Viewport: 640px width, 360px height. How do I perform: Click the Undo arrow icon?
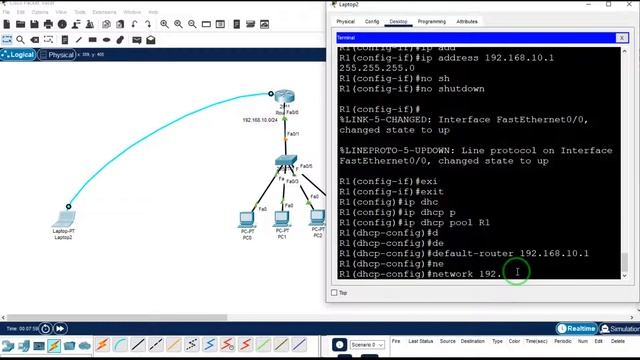coord(134,24)
